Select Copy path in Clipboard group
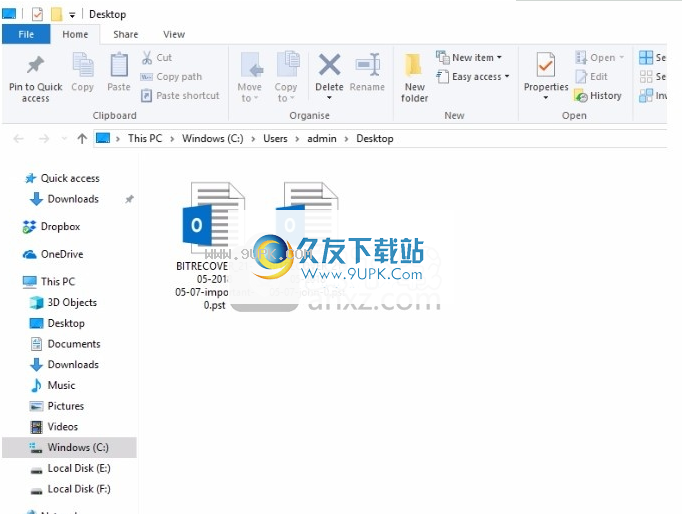 (171, 77)
